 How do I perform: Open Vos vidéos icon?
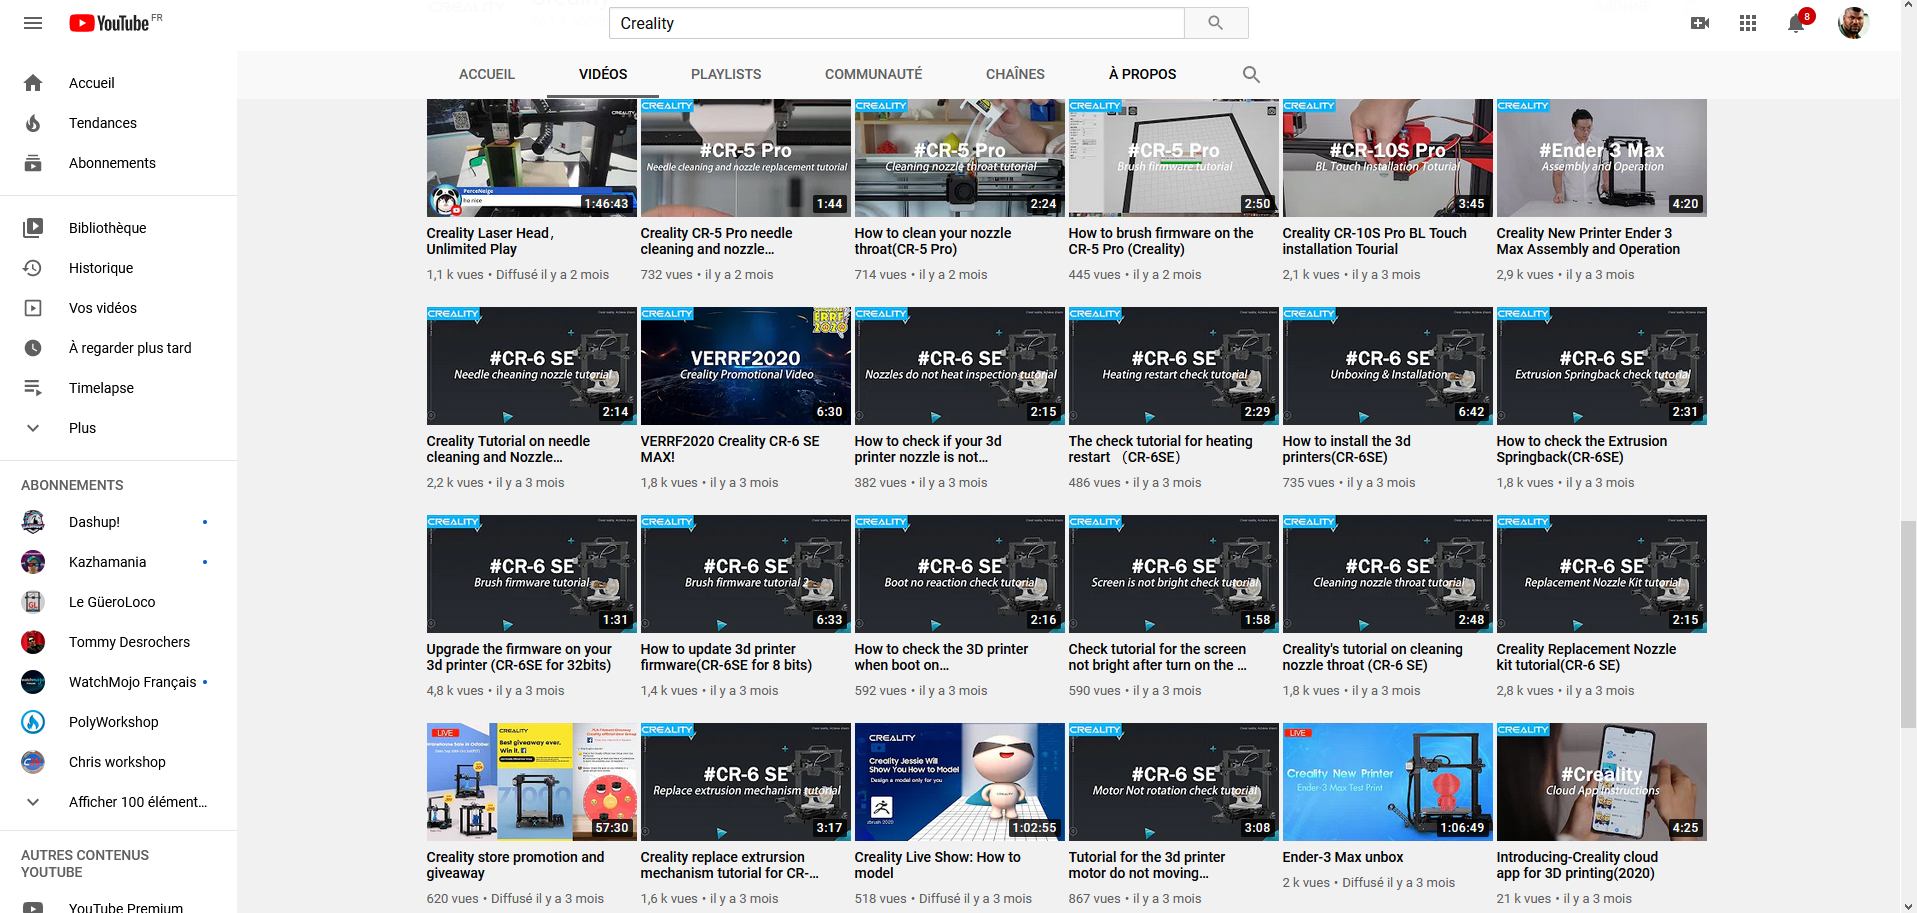[33, 308]
